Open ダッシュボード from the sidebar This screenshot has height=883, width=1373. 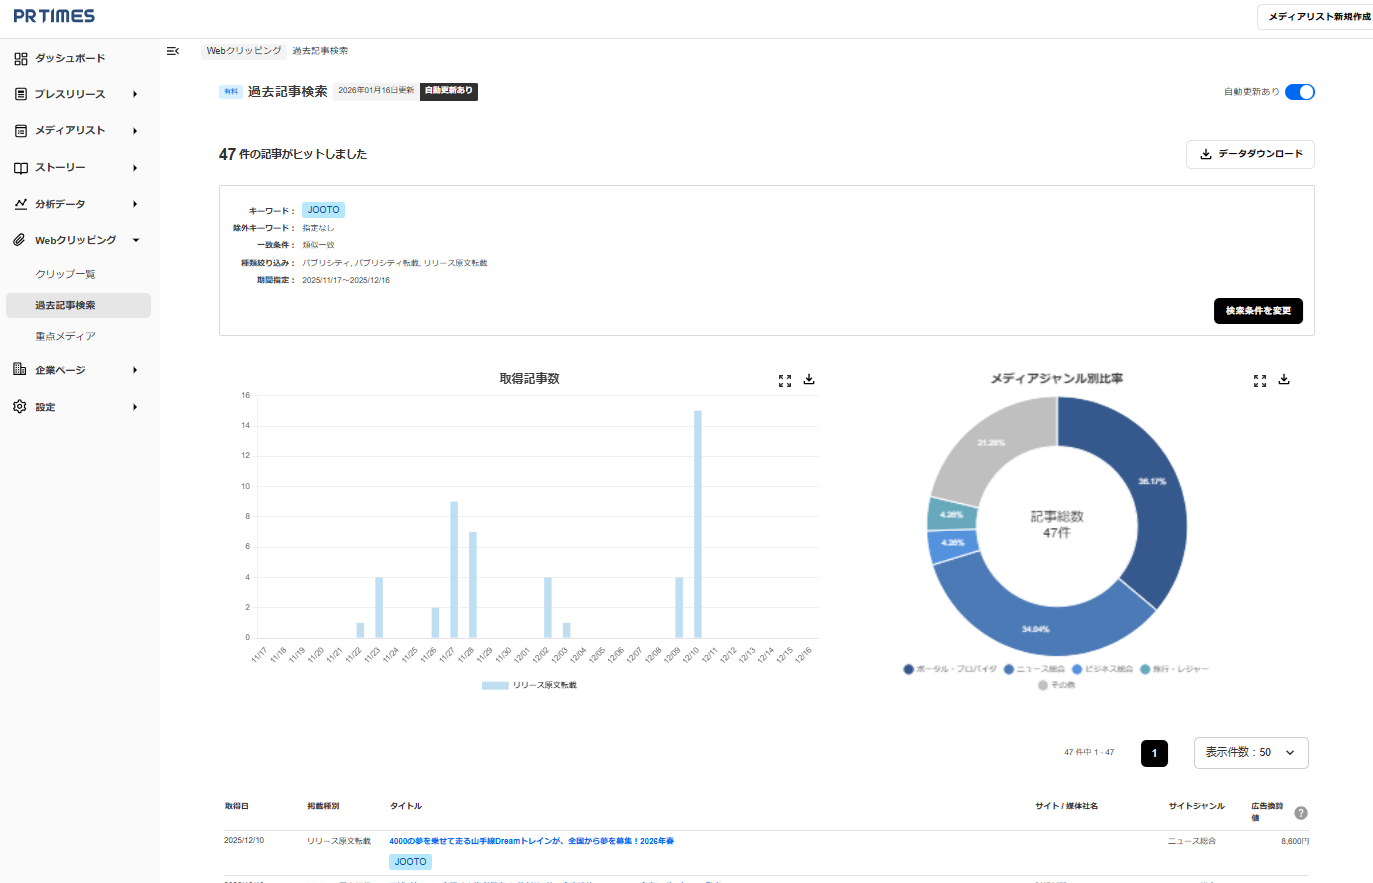70,58
